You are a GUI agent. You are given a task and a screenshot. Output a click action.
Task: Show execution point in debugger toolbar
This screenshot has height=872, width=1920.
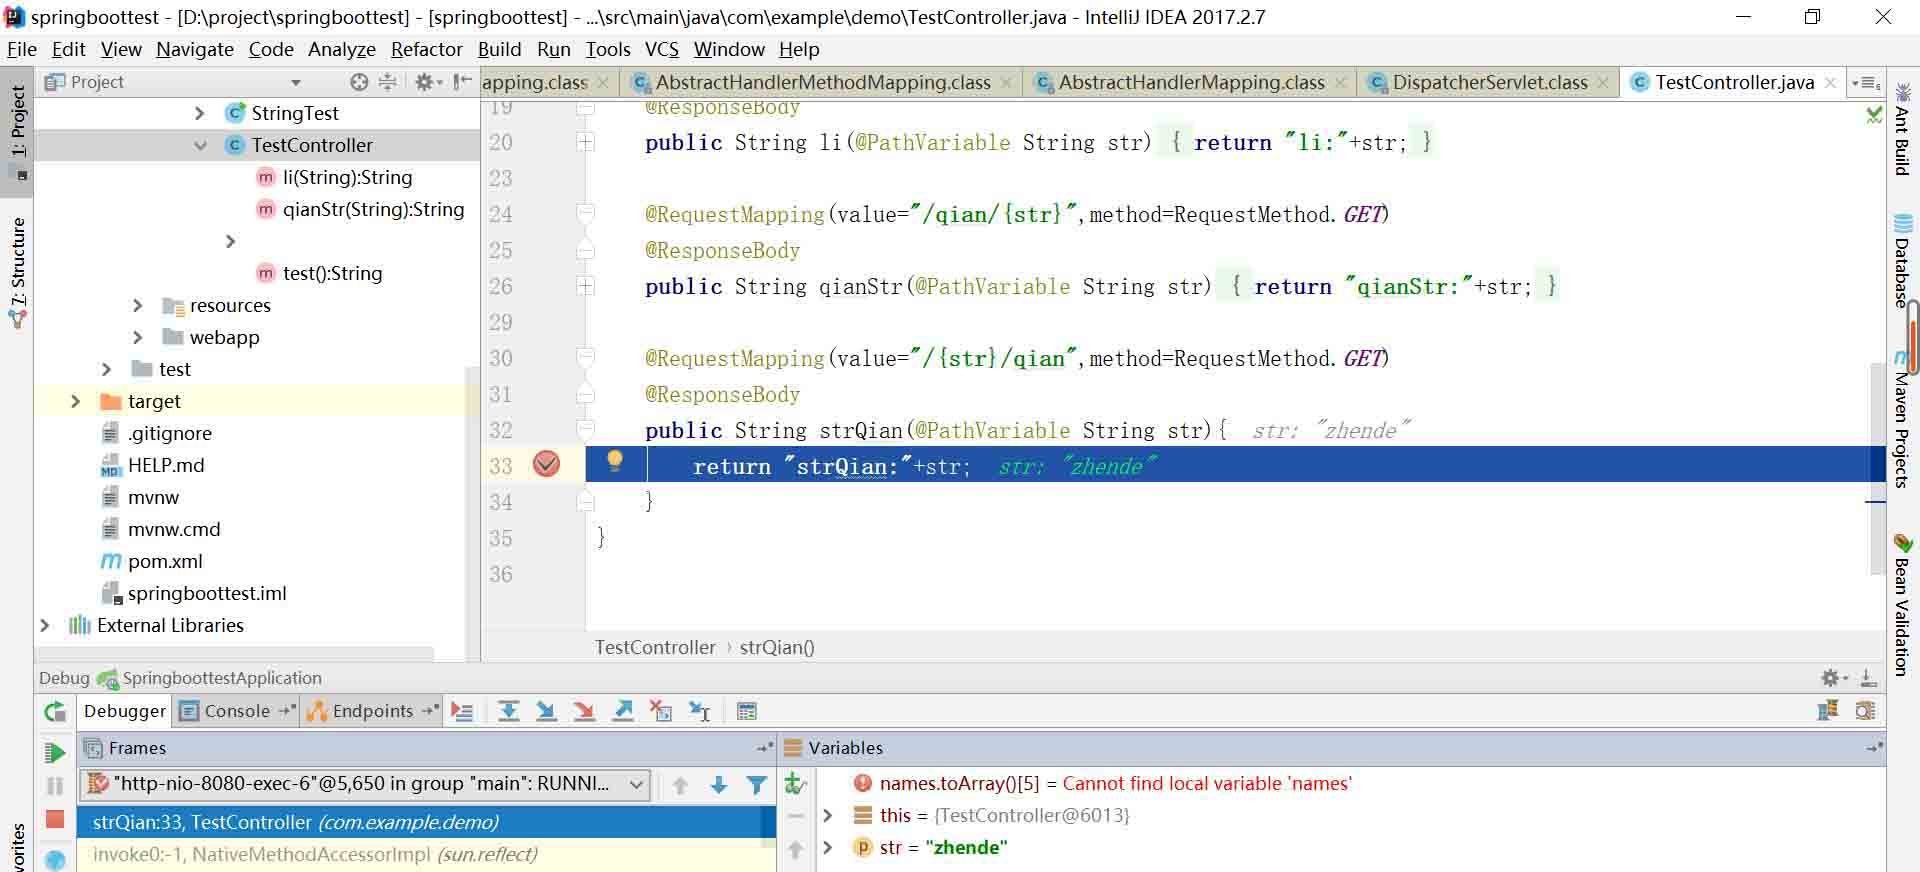pyautogui.click(x=461, y=711)
